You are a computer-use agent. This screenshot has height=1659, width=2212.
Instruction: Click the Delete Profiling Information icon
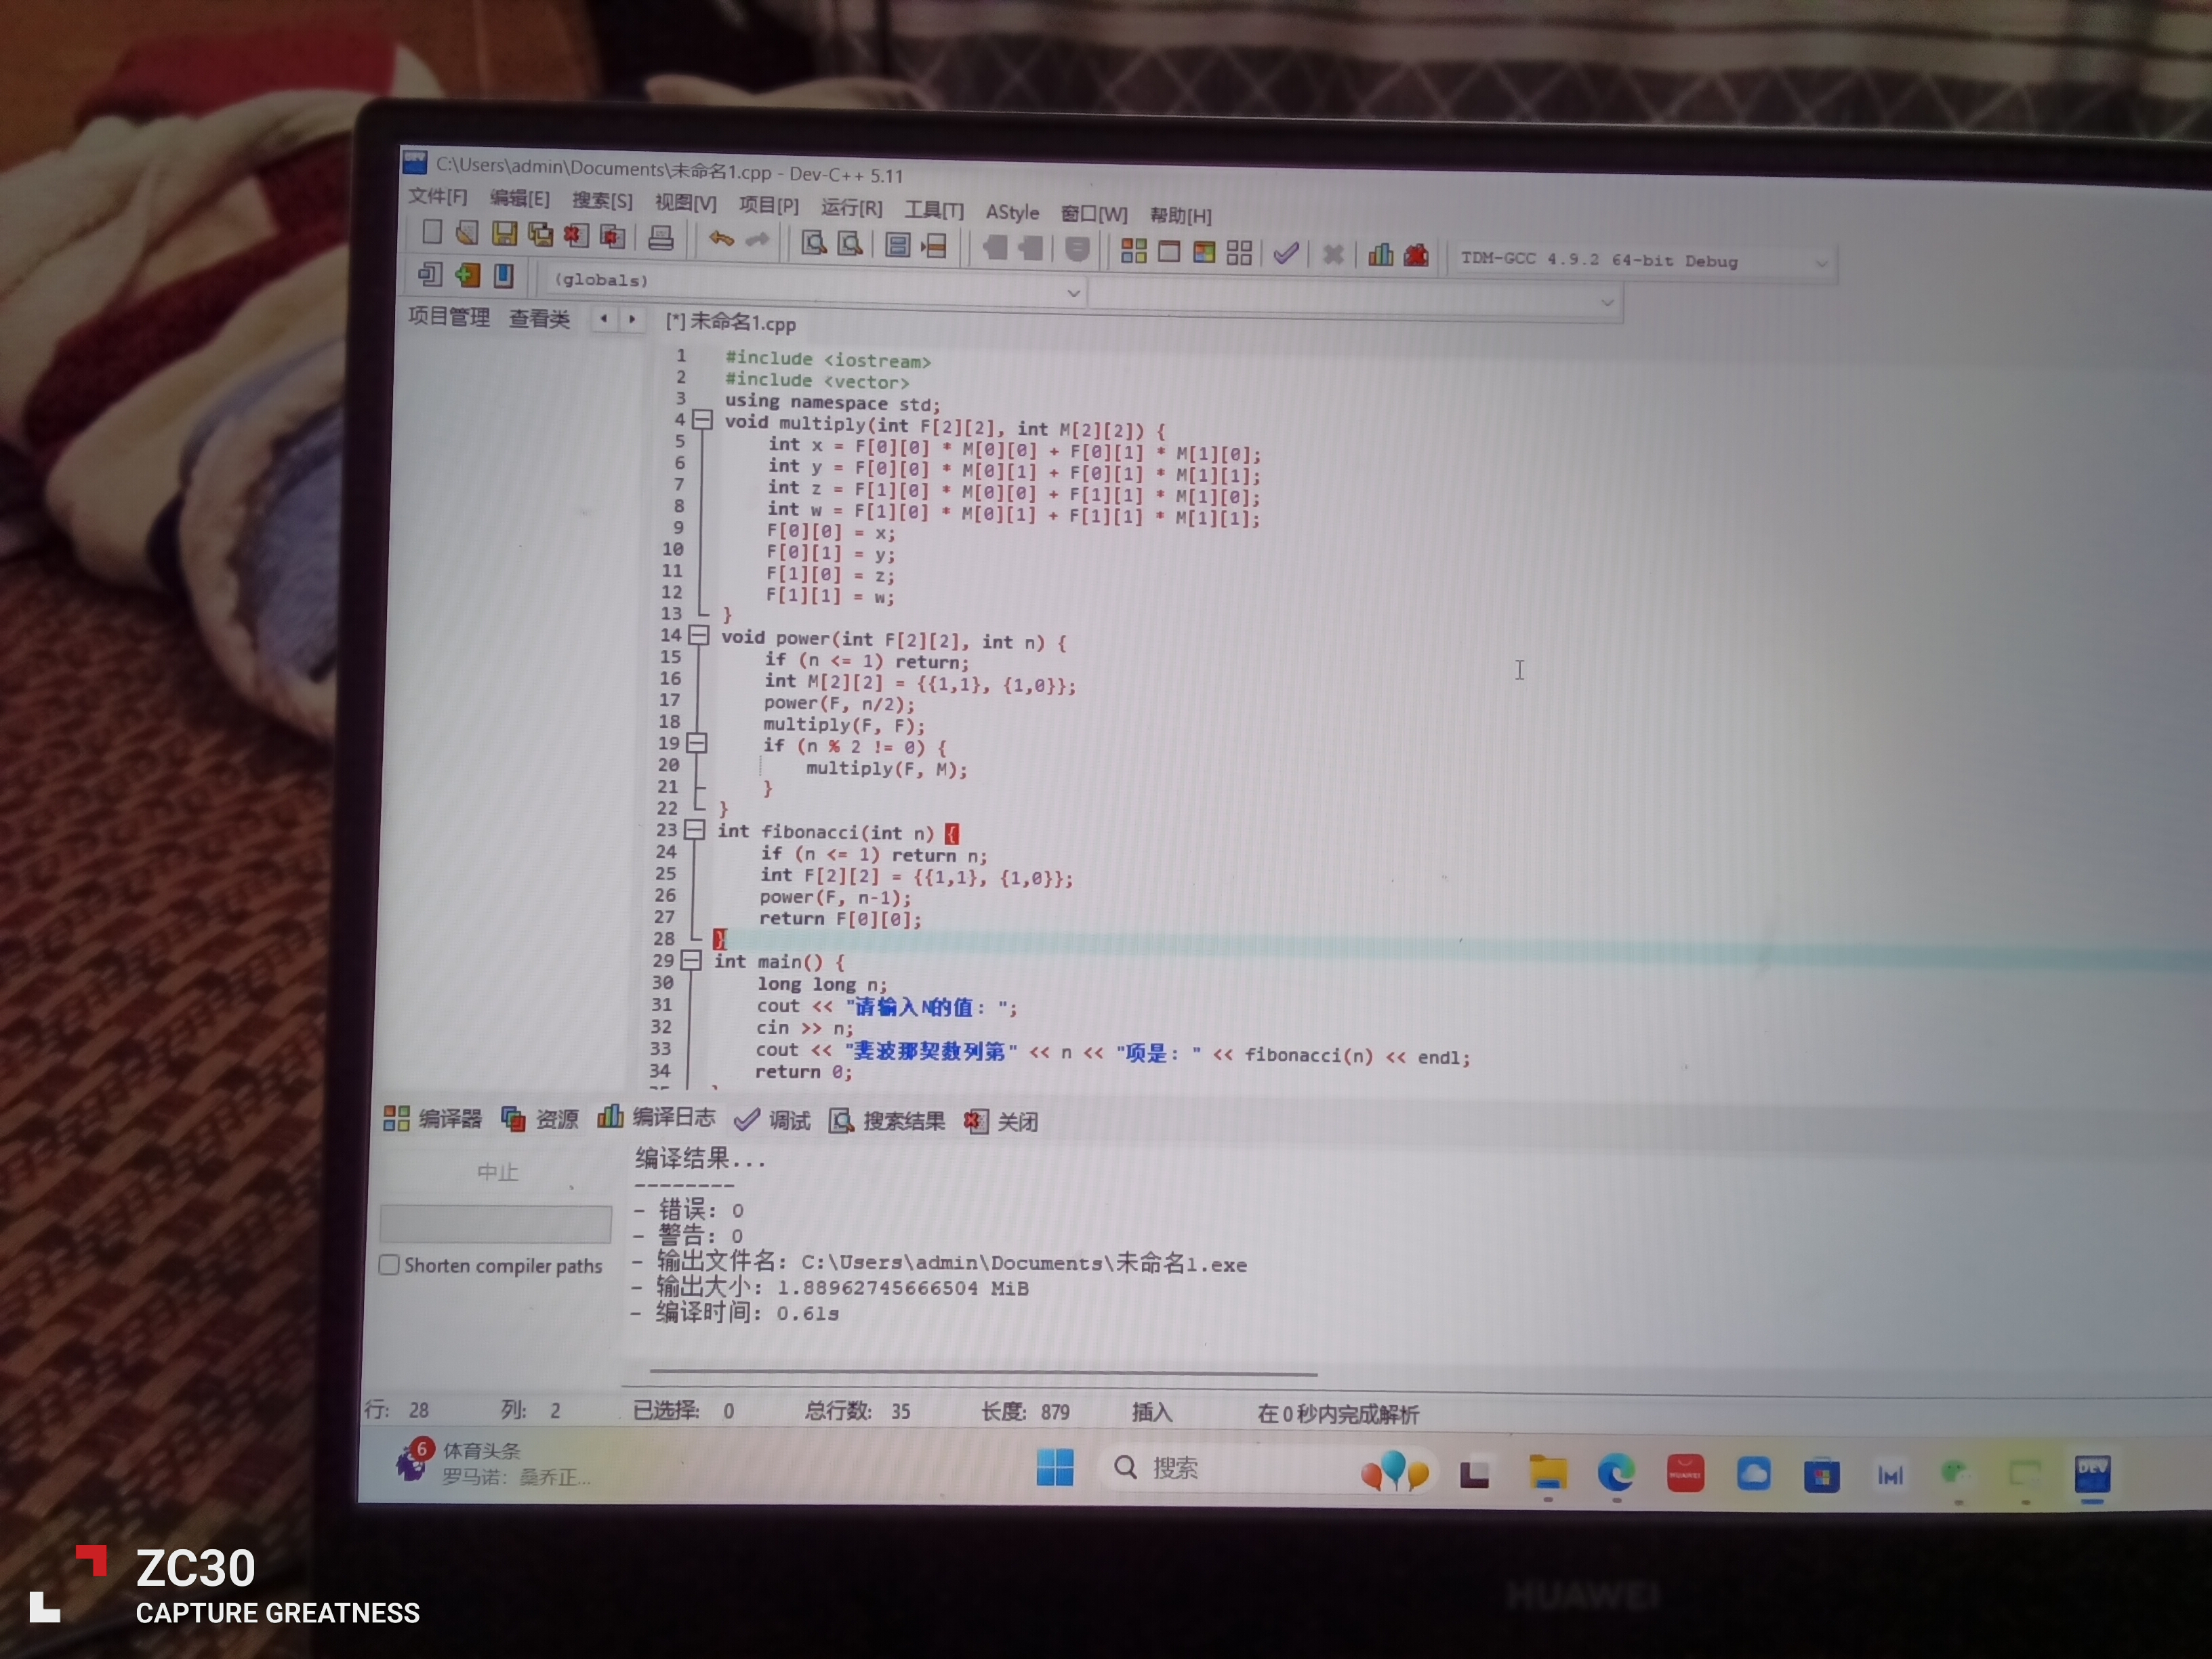(x=1416, y=256)
